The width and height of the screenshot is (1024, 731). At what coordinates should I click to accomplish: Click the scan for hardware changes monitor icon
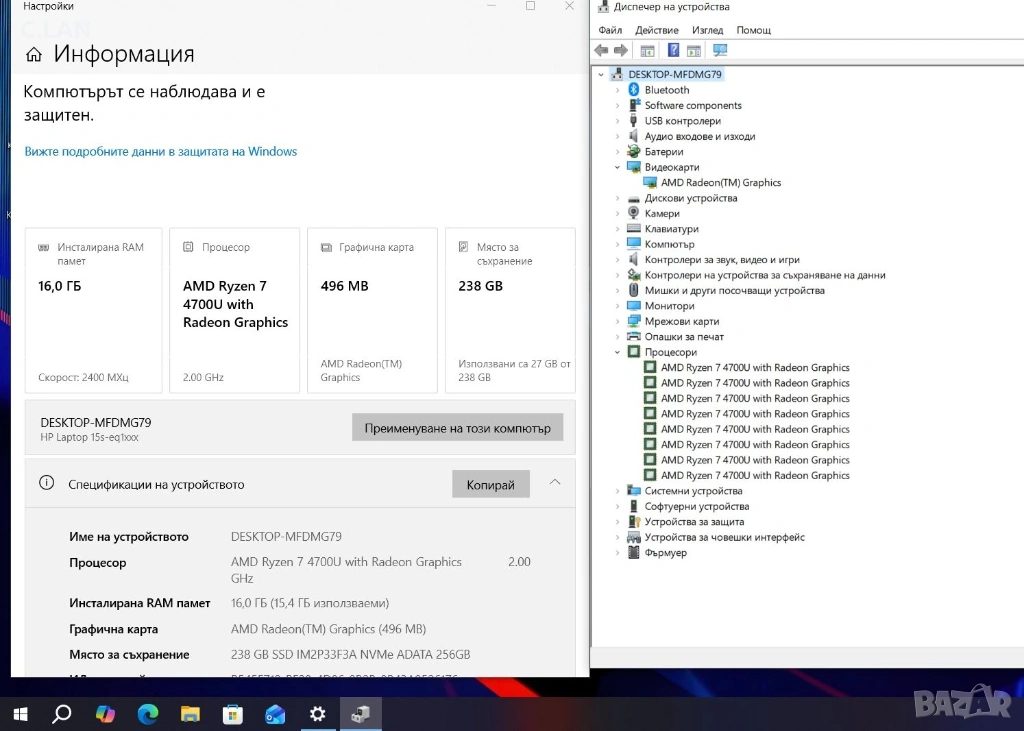[720, 50]
